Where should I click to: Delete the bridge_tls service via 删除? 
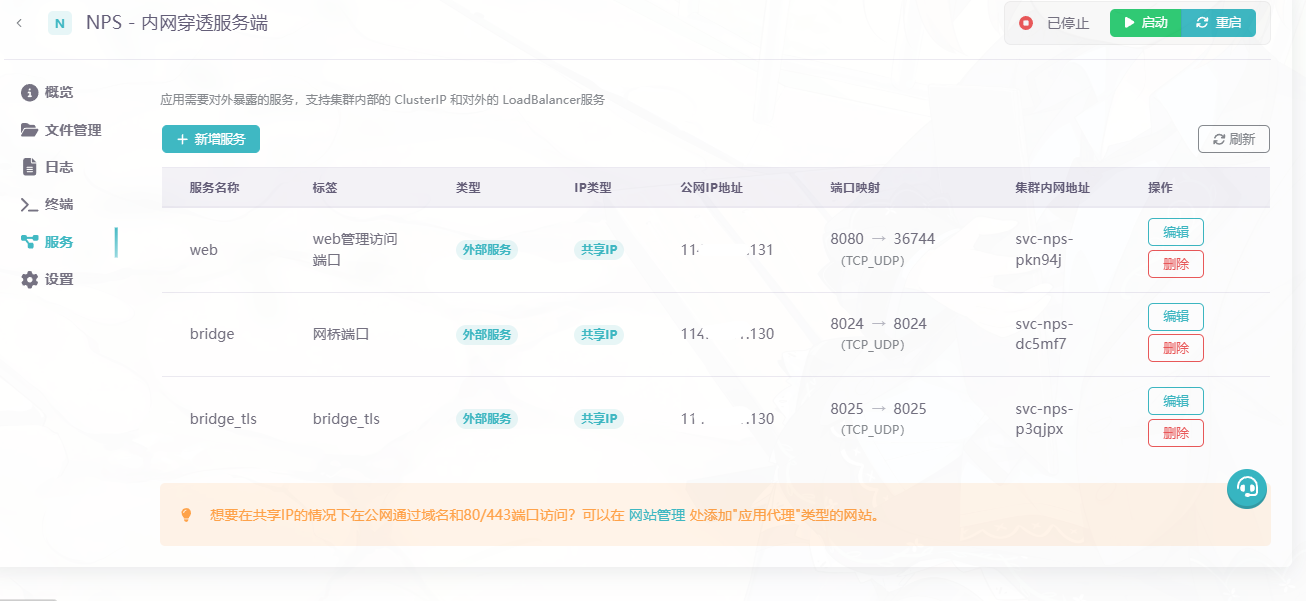click(1175, 433)
